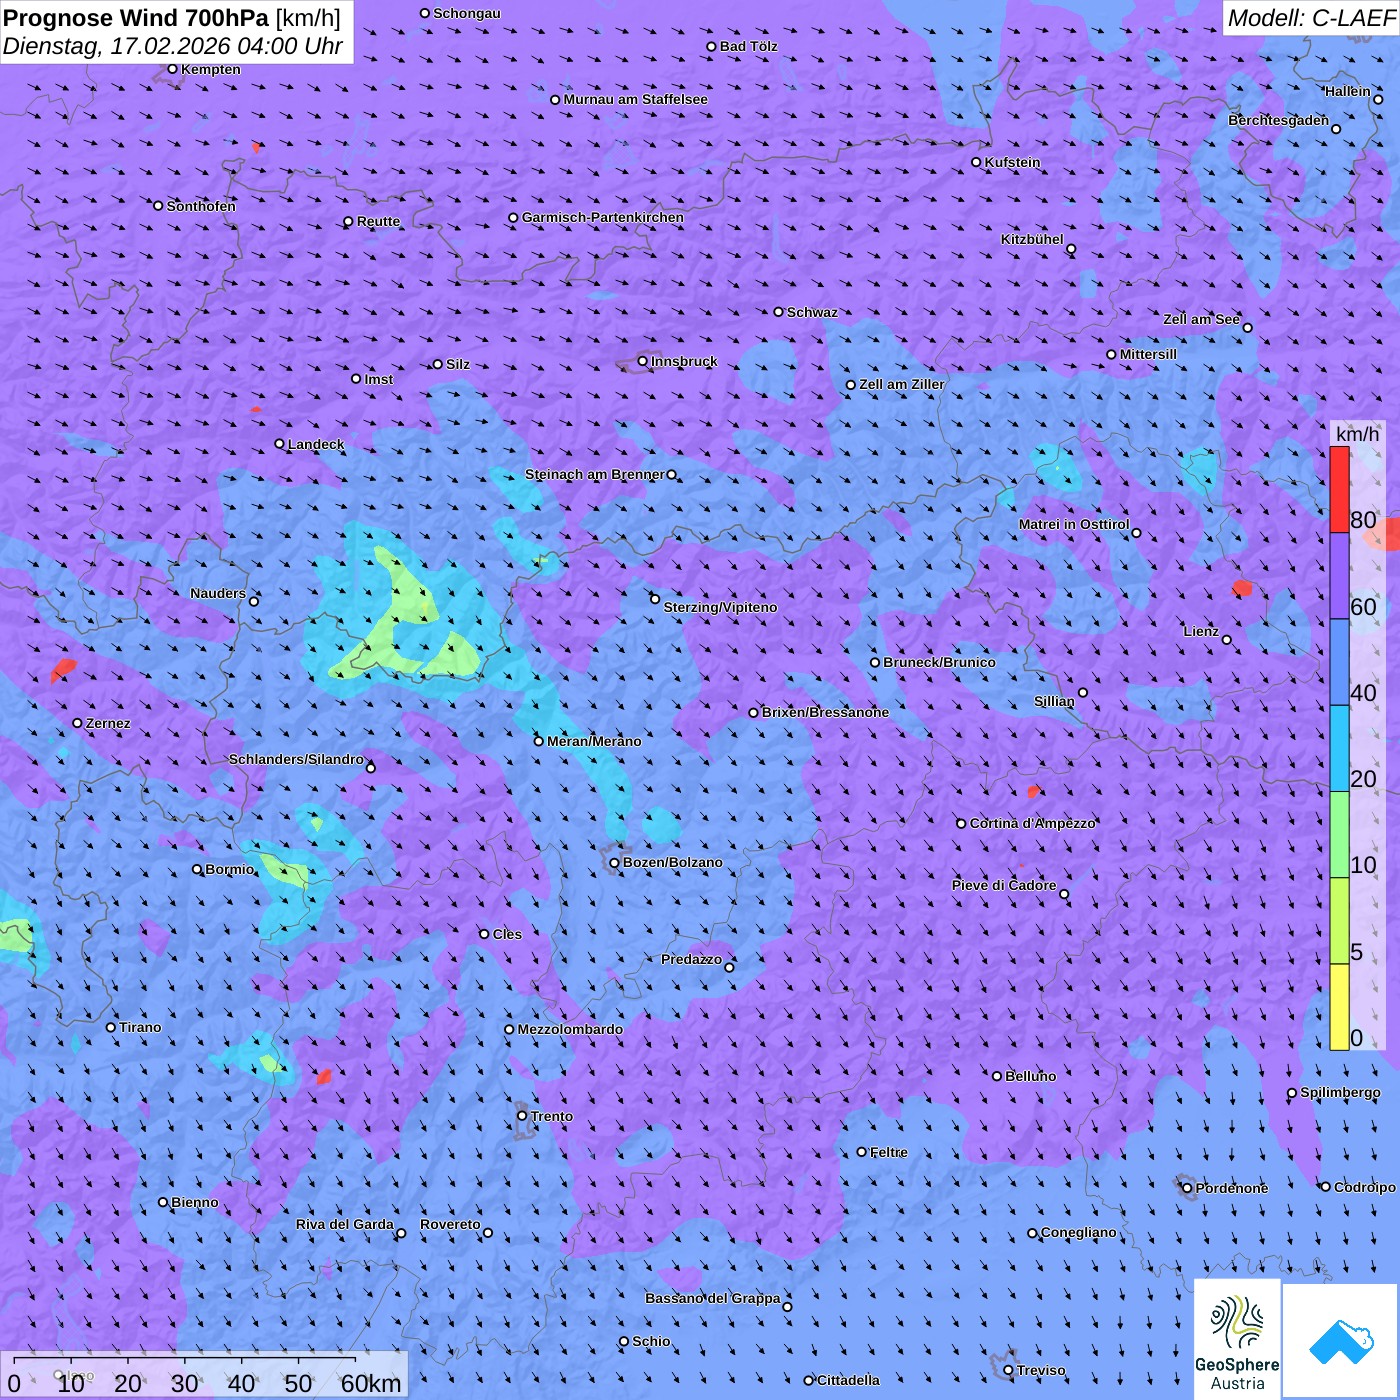Click the Lienz city label
This screenshot has width=1400, height=1400.
click(1200, 631)
